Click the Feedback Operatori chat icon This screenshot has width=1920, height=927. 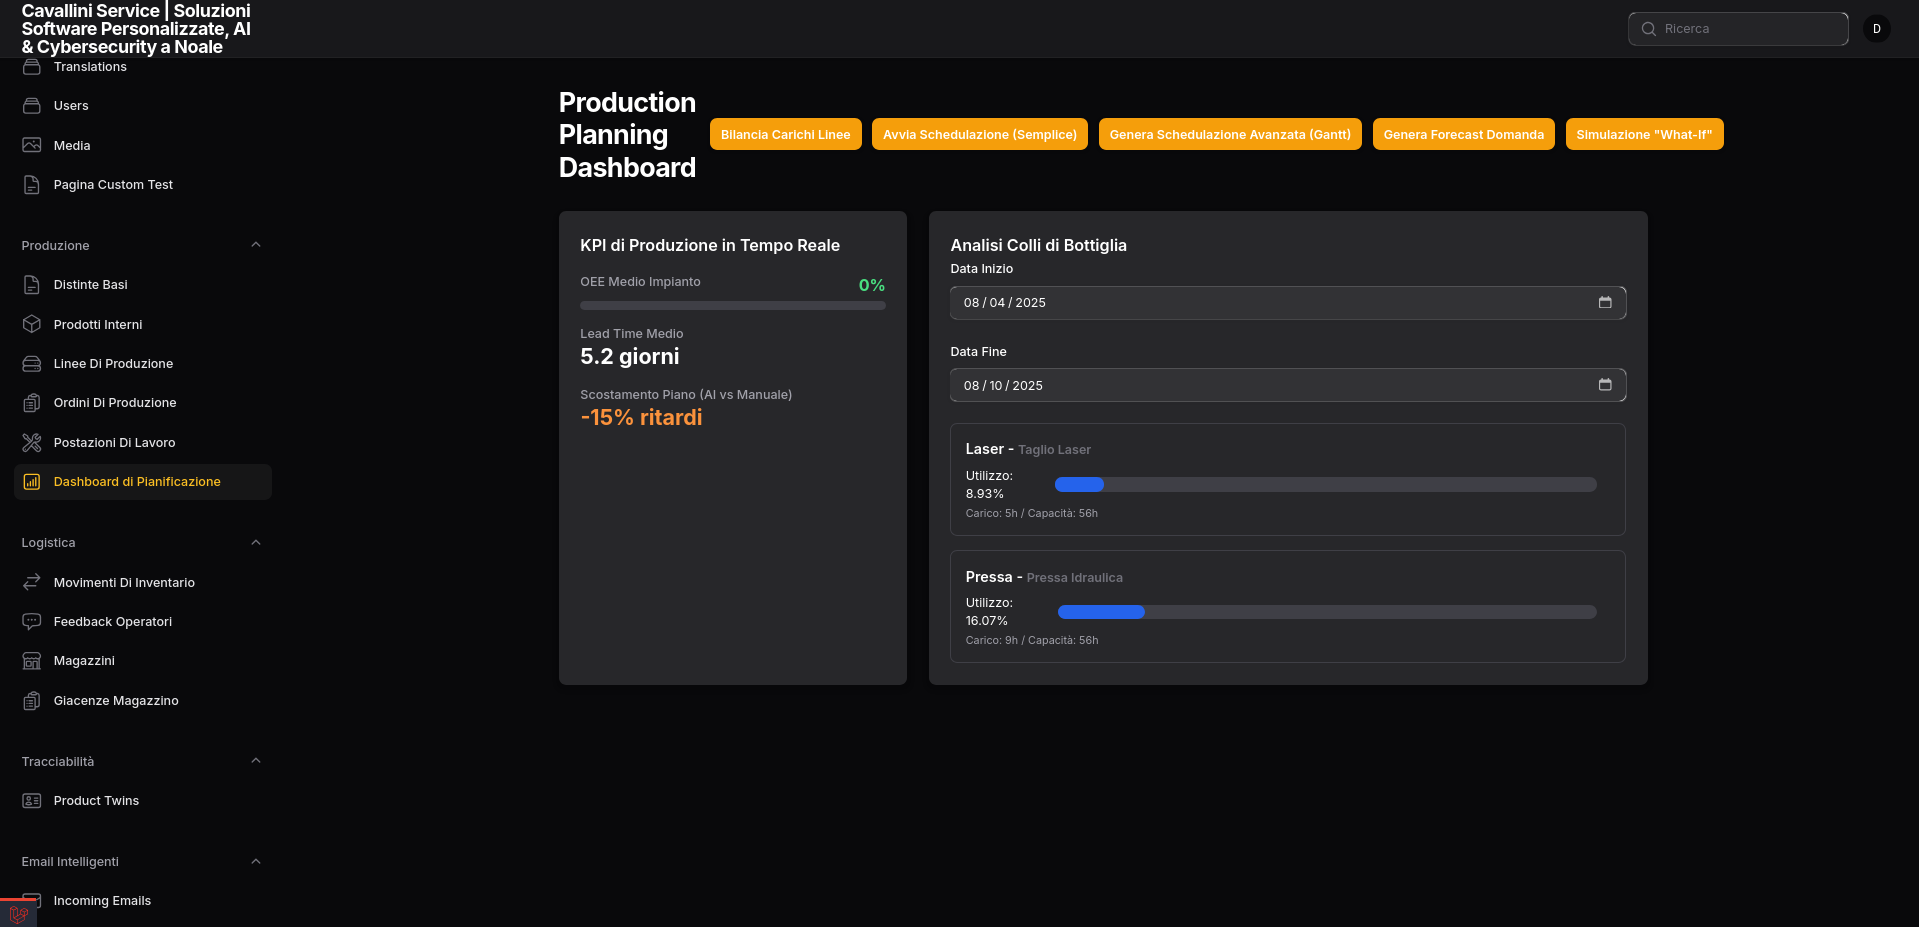(32, 621)
